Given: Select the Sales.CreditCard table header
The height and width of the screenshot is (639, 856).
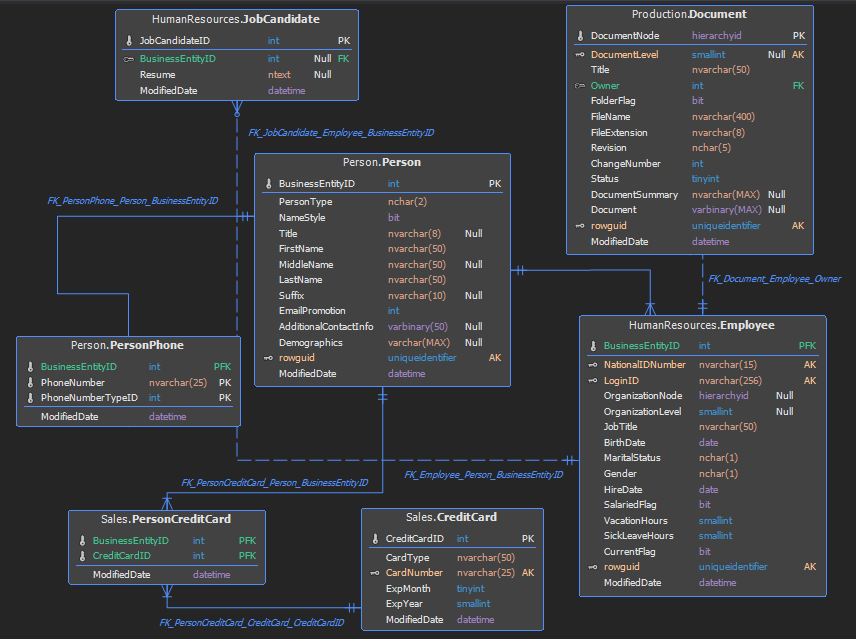Looking at the screenshot, I should [451, 517].
